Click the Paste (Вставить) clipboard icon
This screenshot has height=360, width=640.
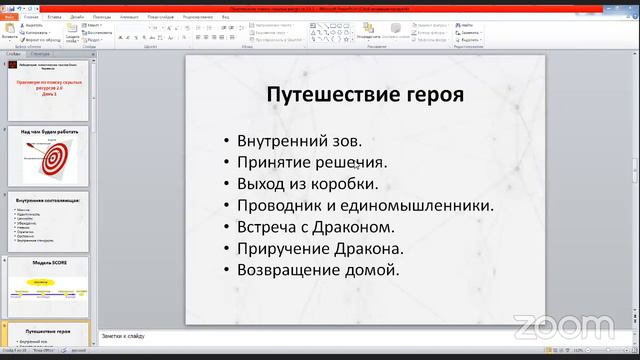pos(9,29)
